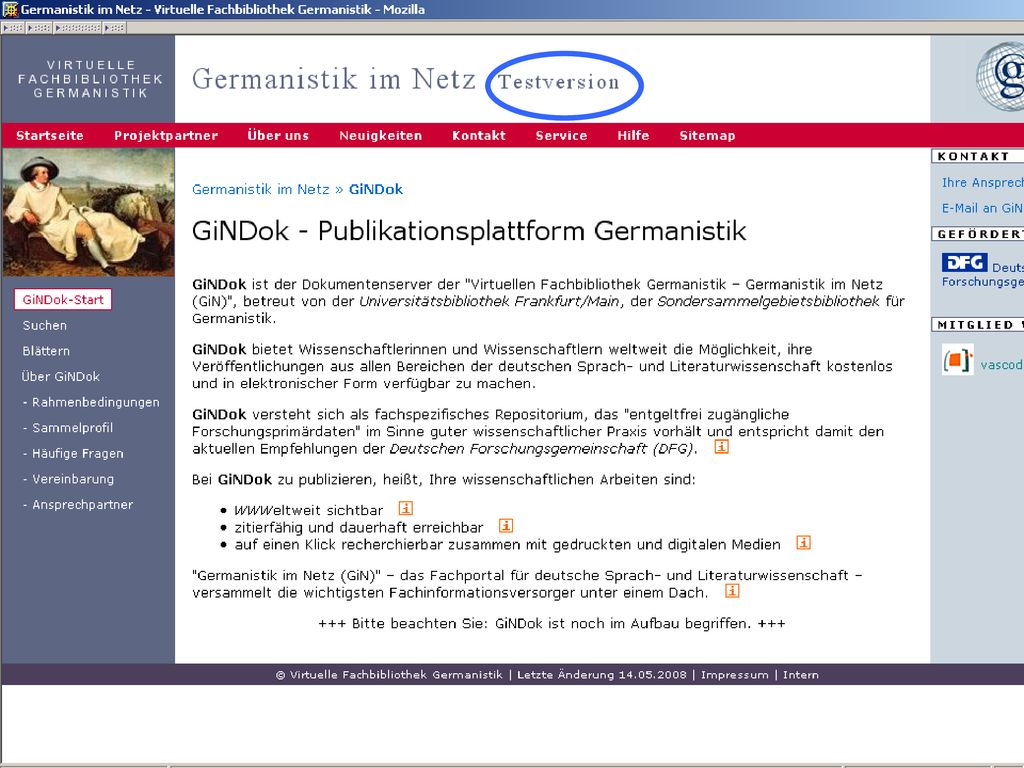Open Blättern in the left sidebar
The image size is (1024, 768).
[46, 351]
